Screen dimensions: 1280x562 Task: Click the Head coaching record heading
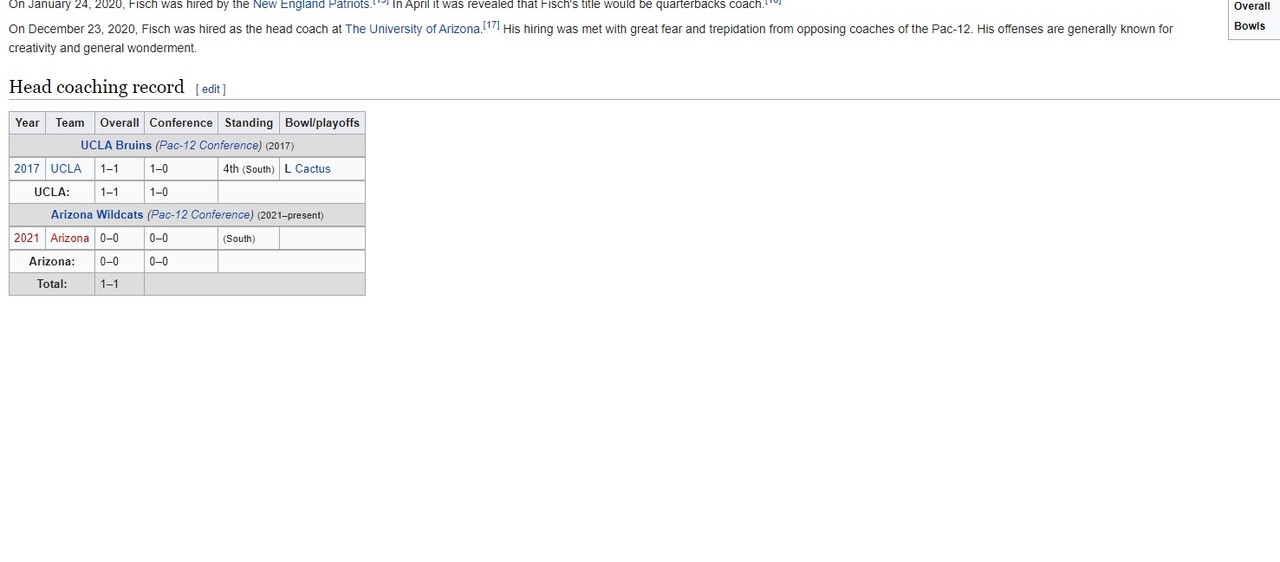click(x=97, y=87)
